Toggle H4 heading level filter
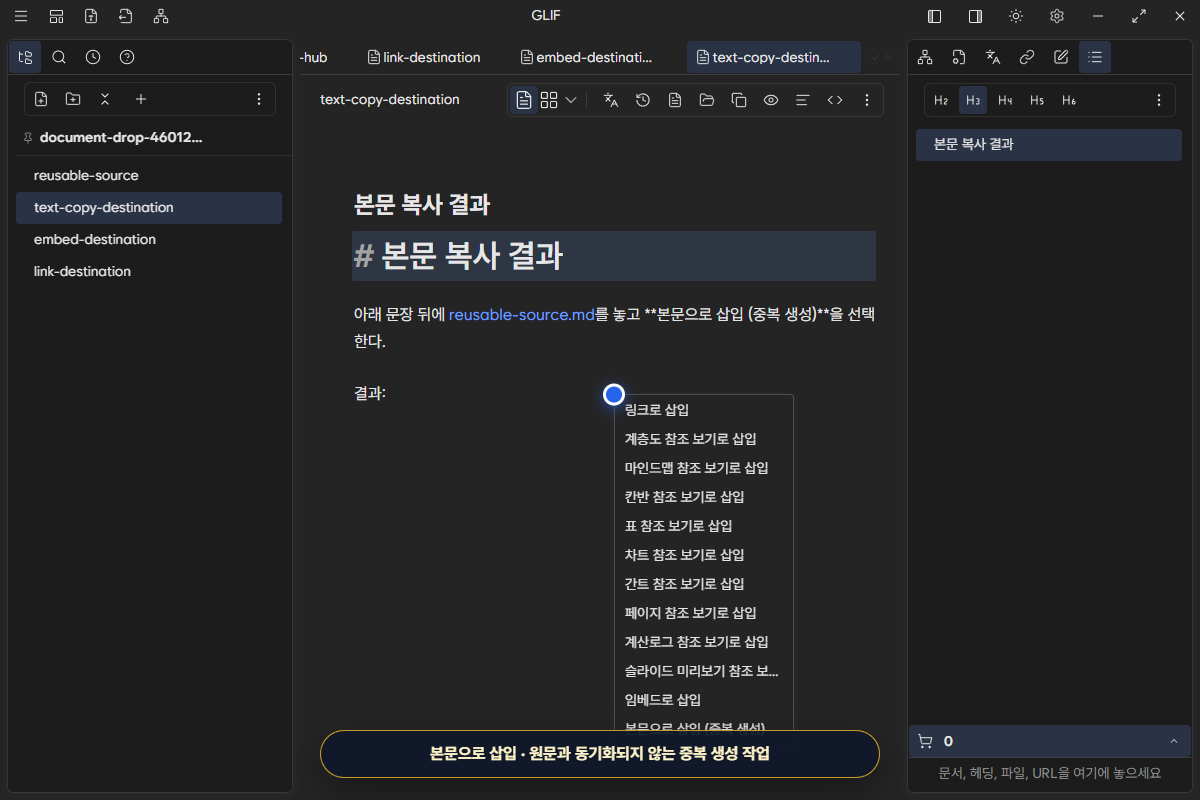Viewport: 1200px width, 800px height. point(1005,100)
